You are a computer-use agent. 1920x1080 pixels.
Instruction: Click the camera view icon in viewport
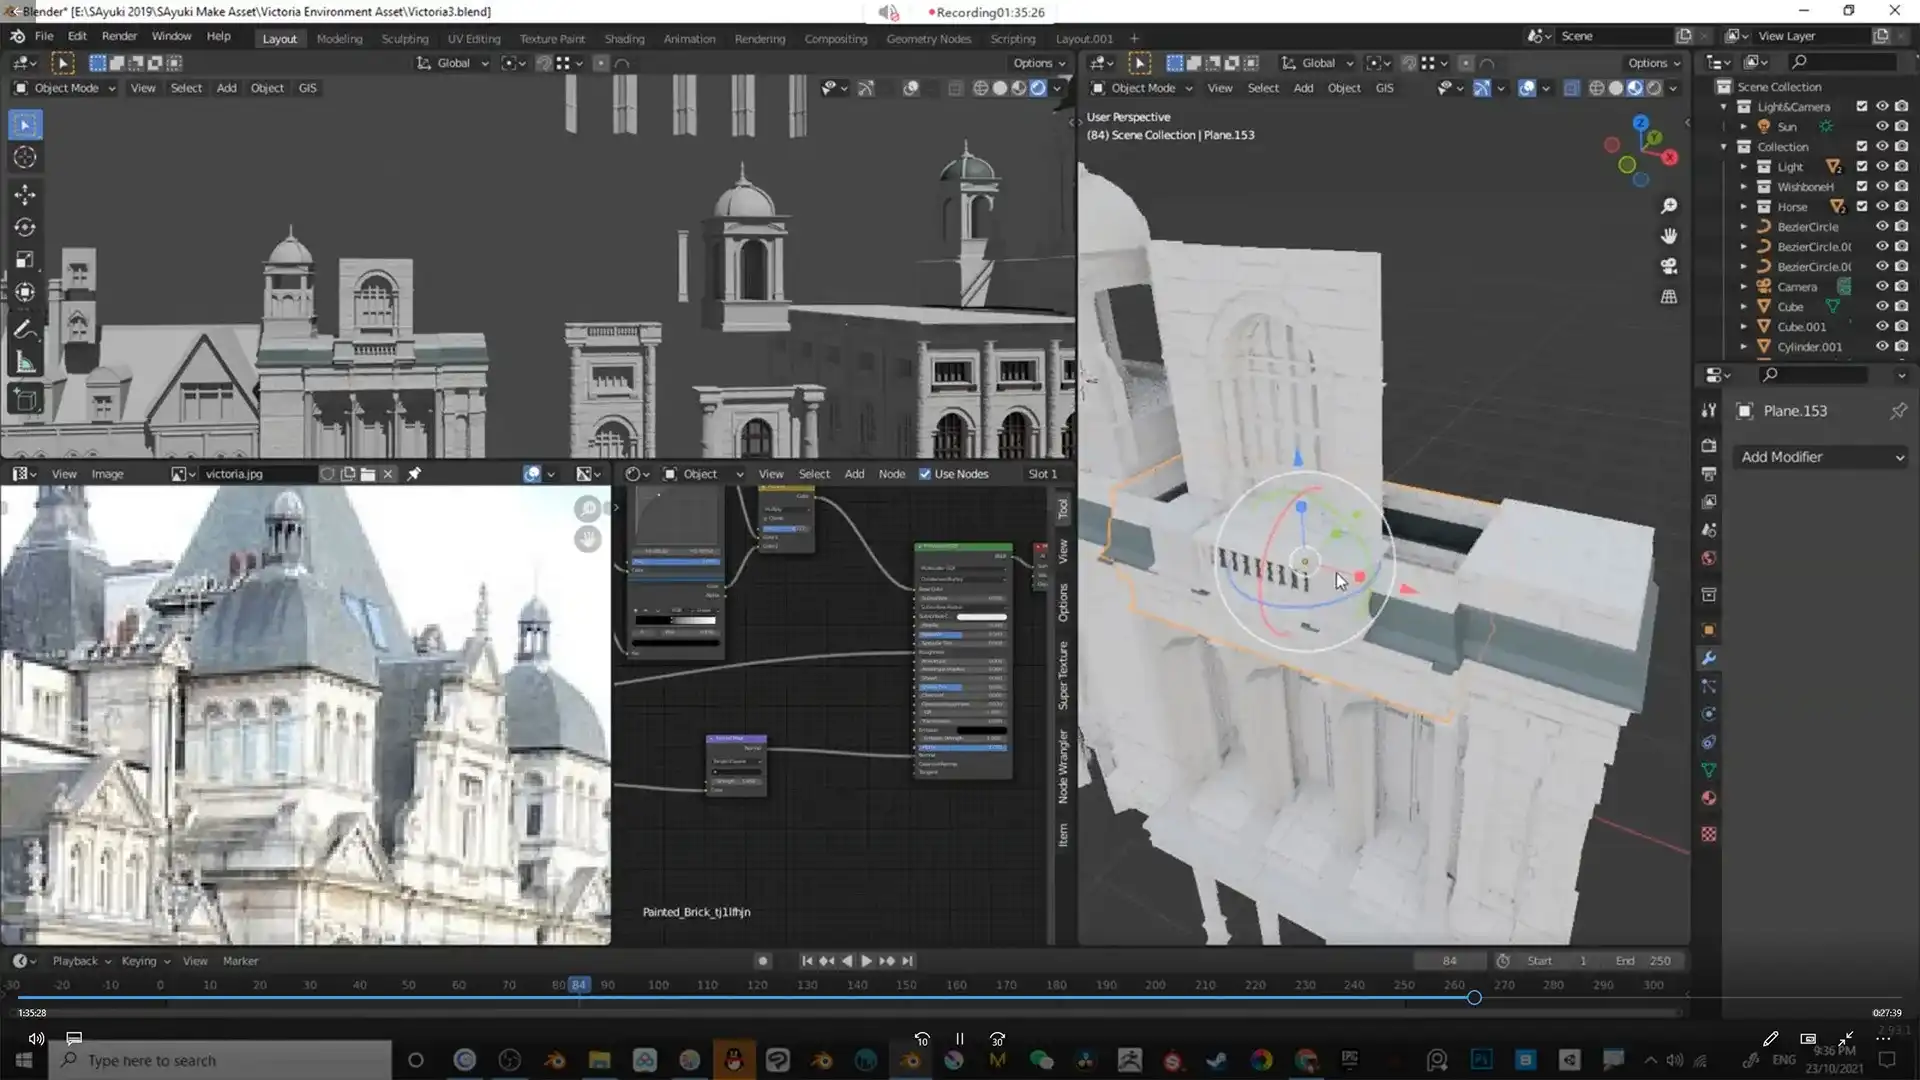pyautogui.click(x=1669, y=266)
